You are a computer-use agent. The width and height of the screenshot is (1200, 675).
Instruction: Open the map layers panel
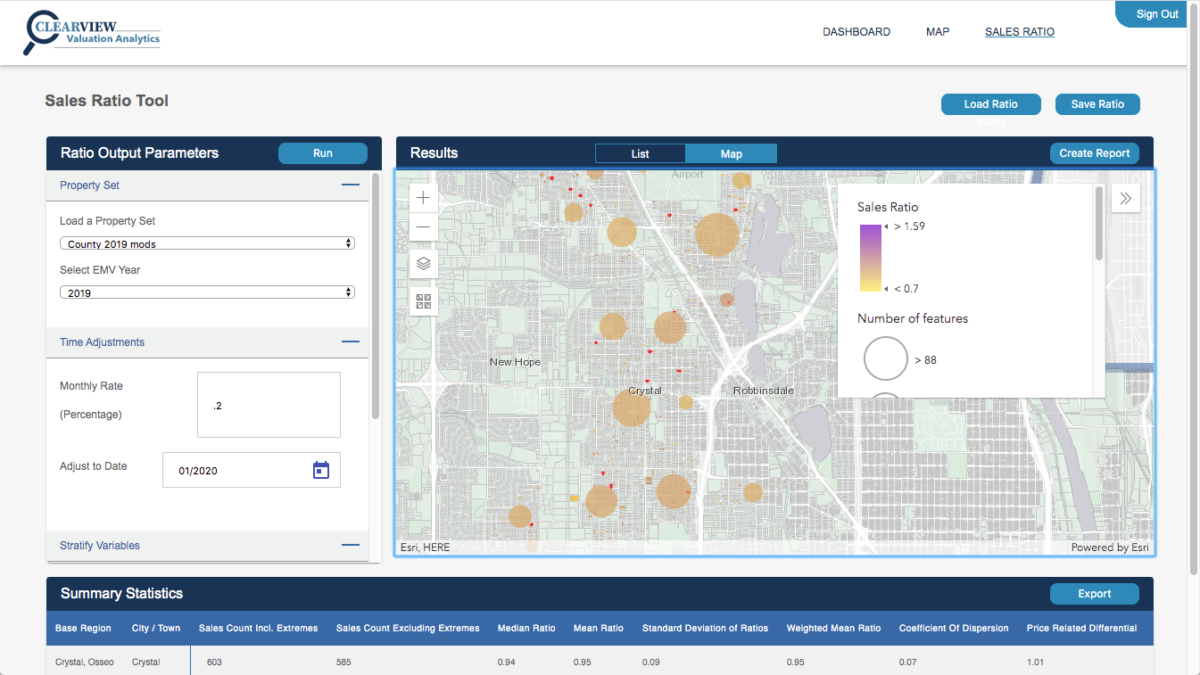[x=422, y=263]
